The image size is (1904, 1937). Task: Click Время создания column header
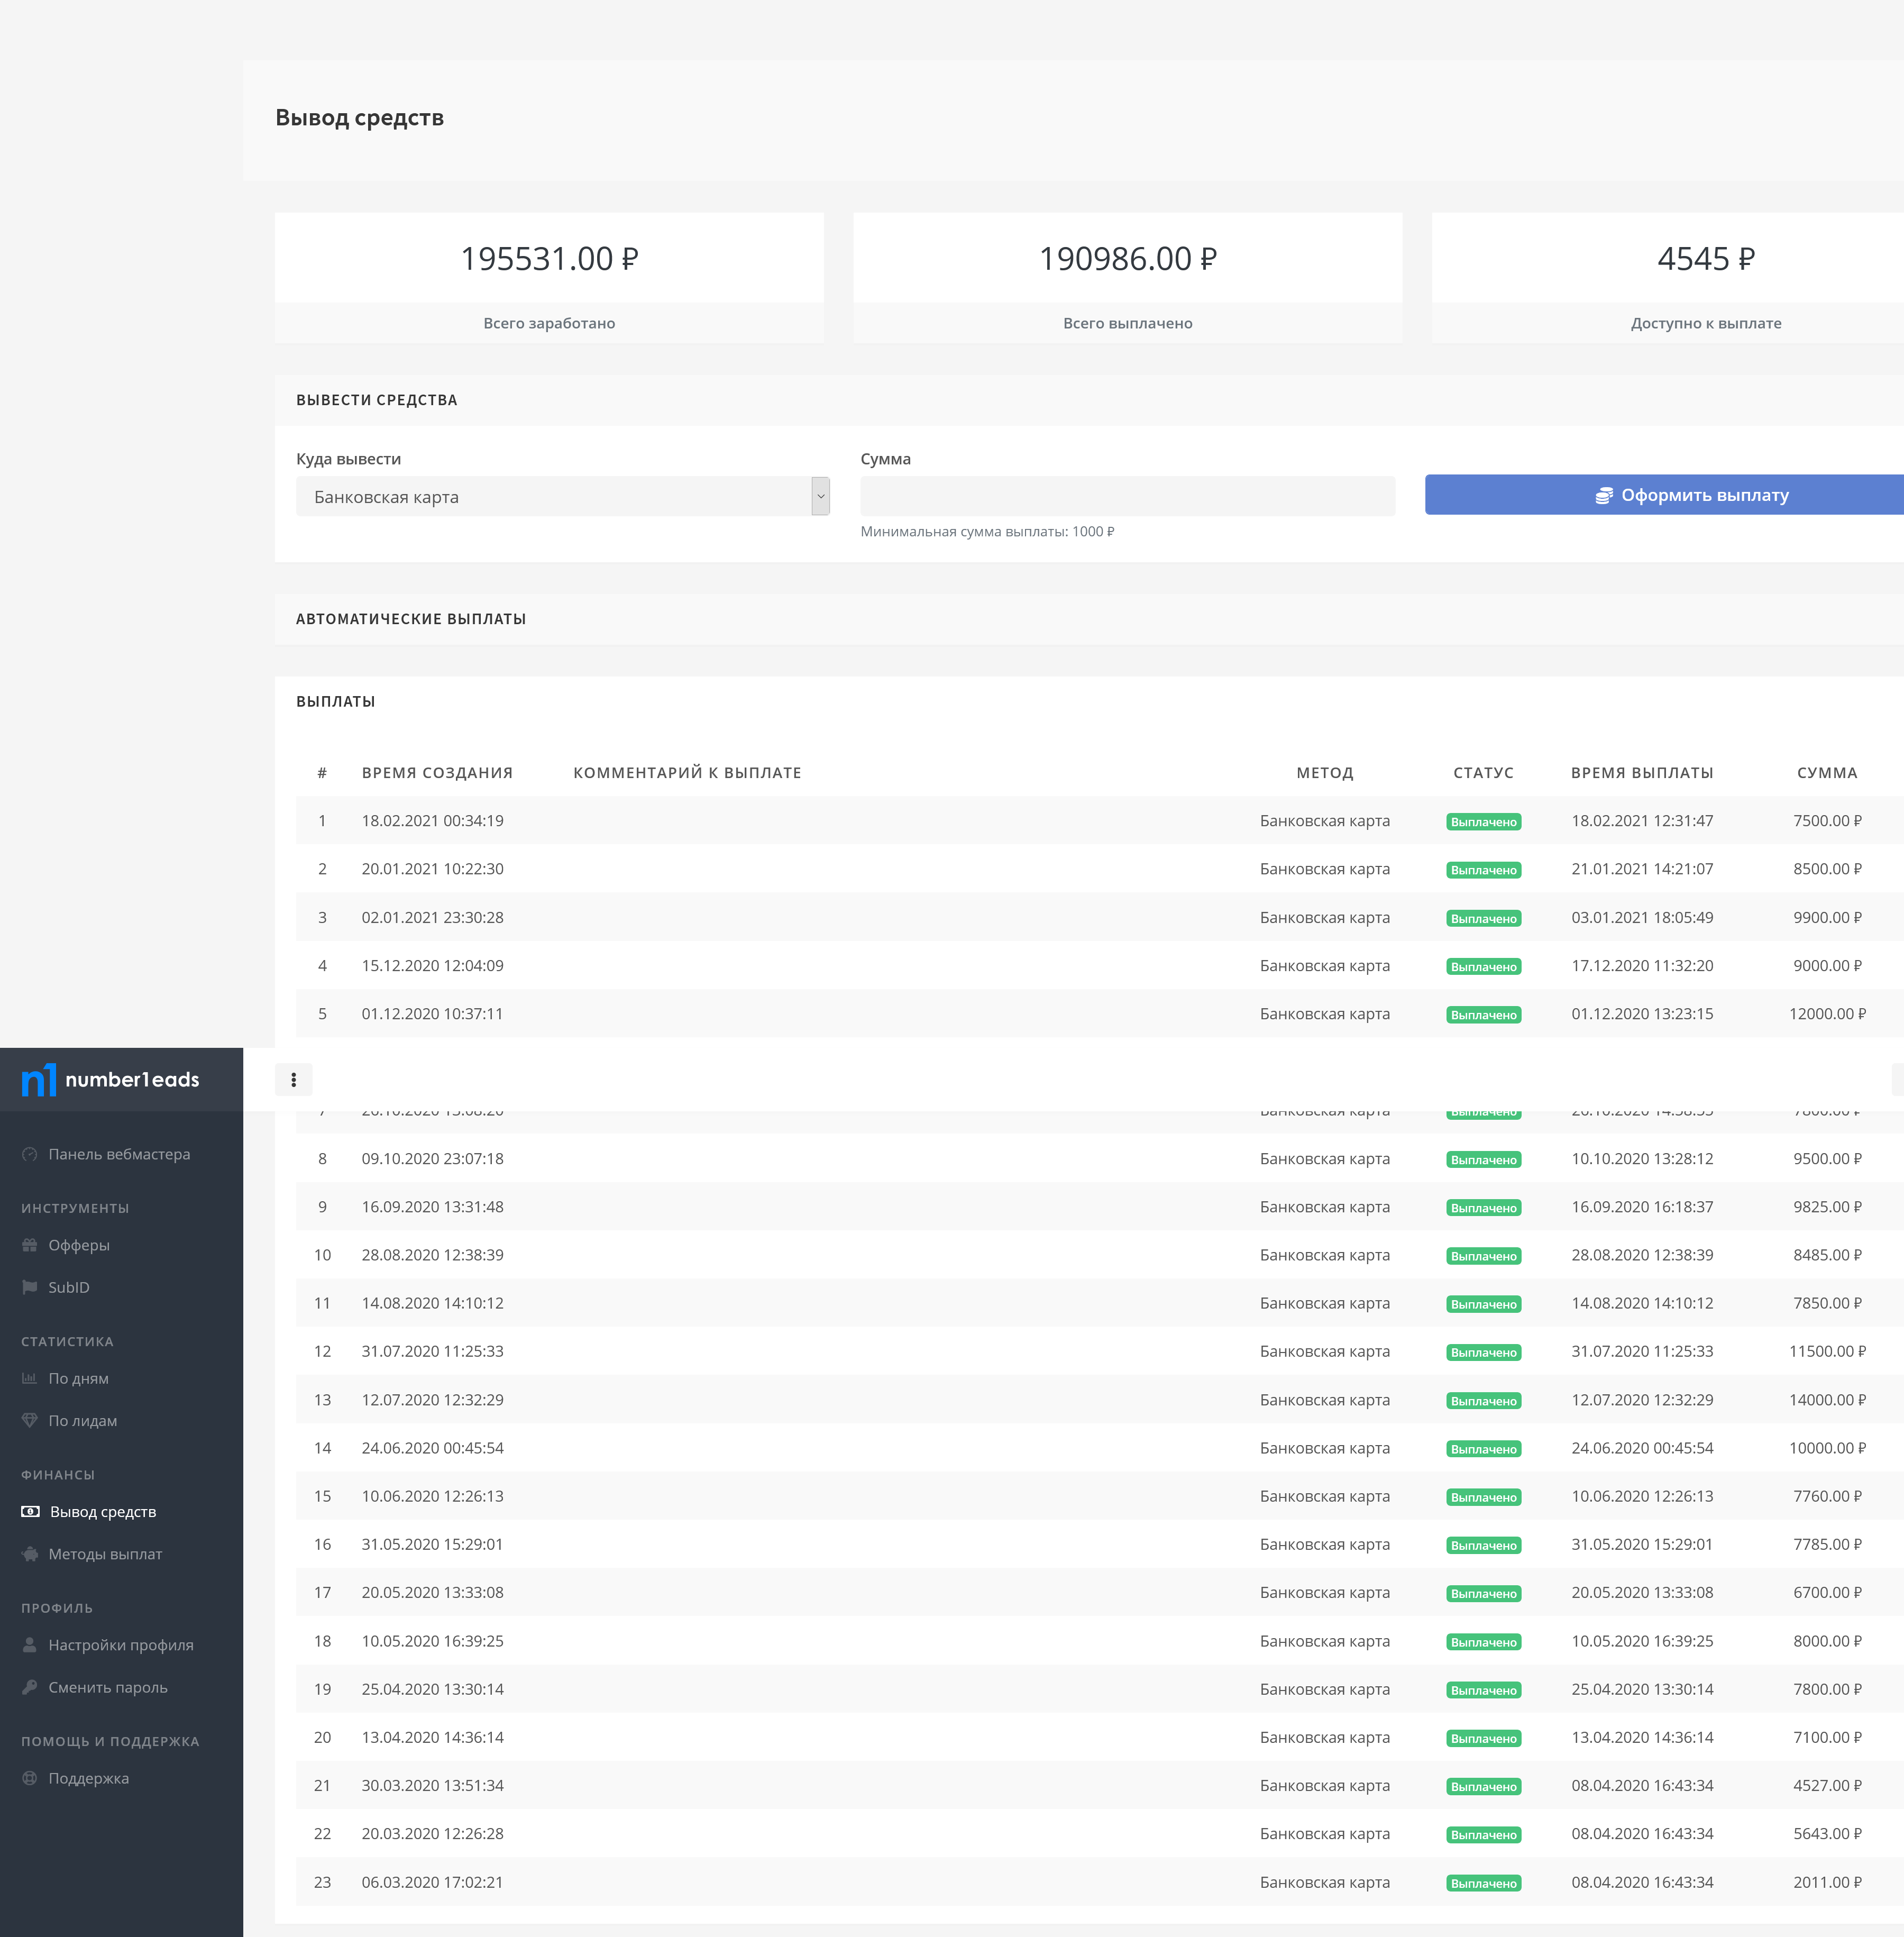(437, 773)
